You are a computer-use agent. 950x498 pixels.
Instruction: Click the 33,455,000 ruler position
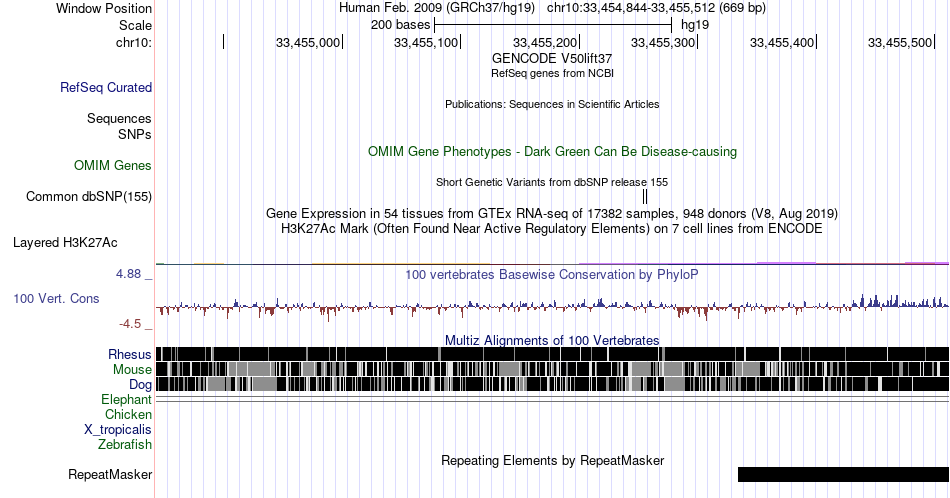pos(308,42)
